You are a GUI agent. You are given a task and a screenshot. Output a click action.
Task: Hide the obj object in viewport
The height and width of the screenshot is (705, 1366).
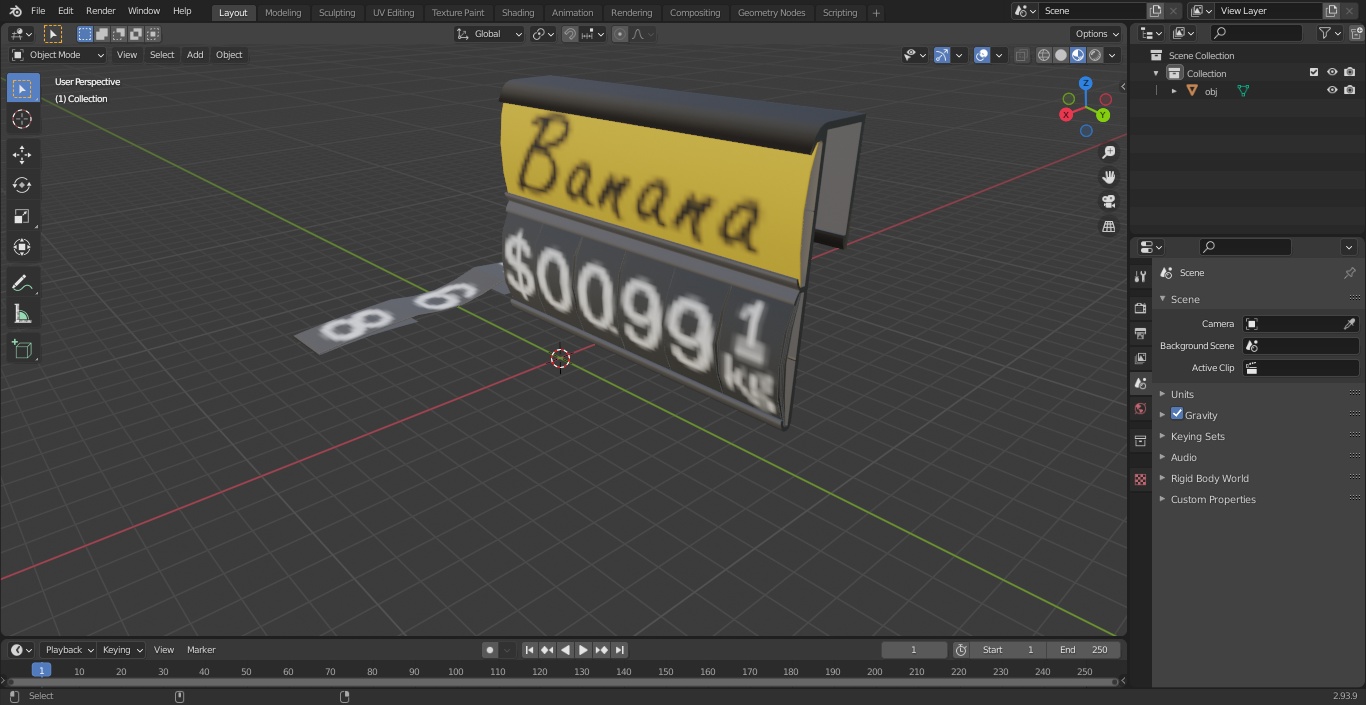click(1332, 90)
